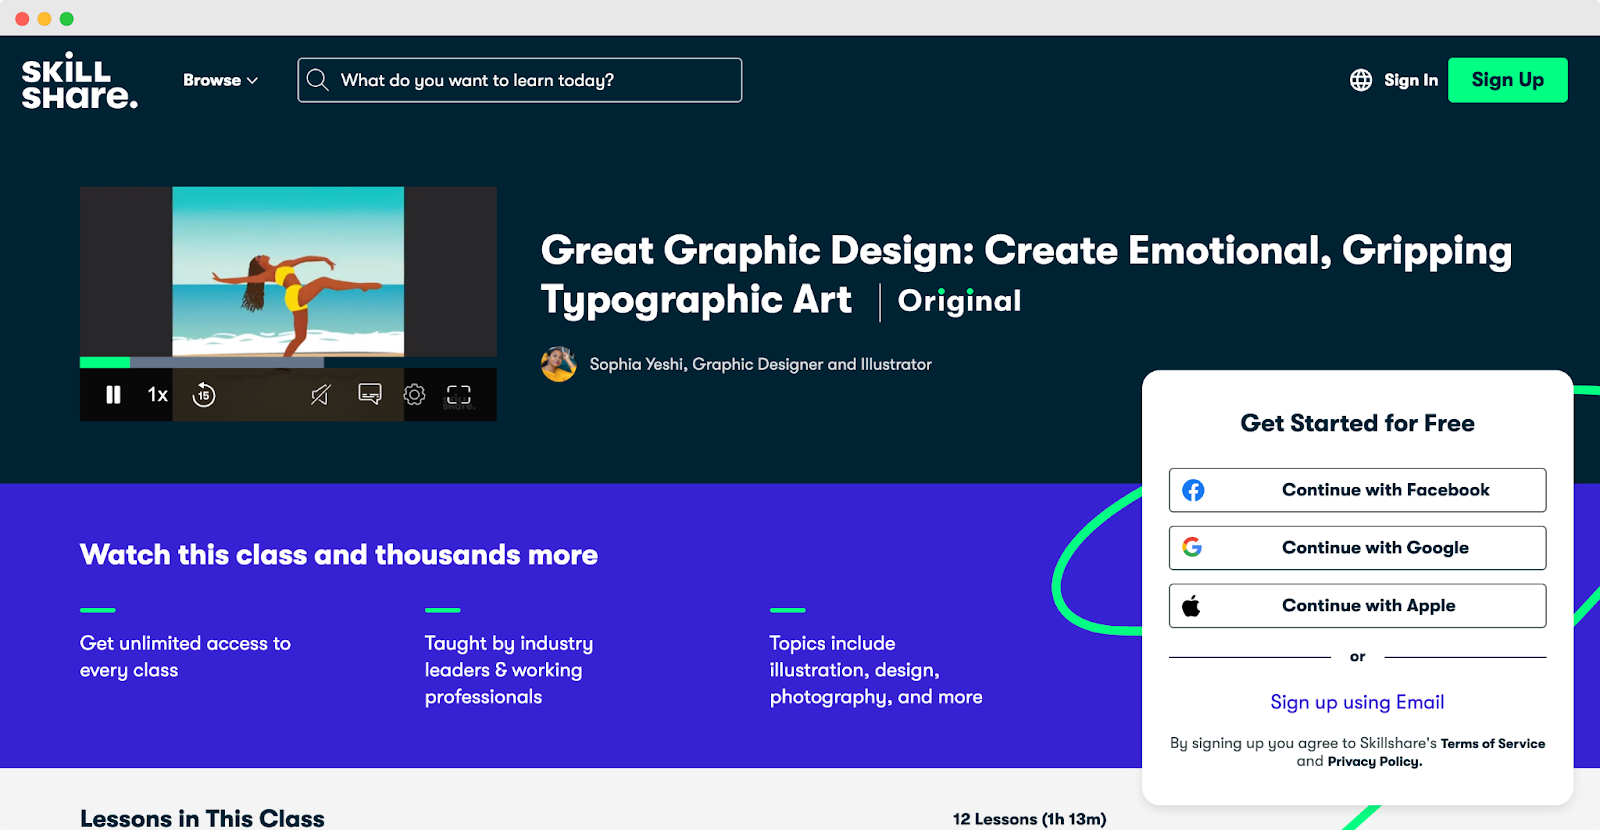Click the magnifier search icon

click(x=317, y=80)
